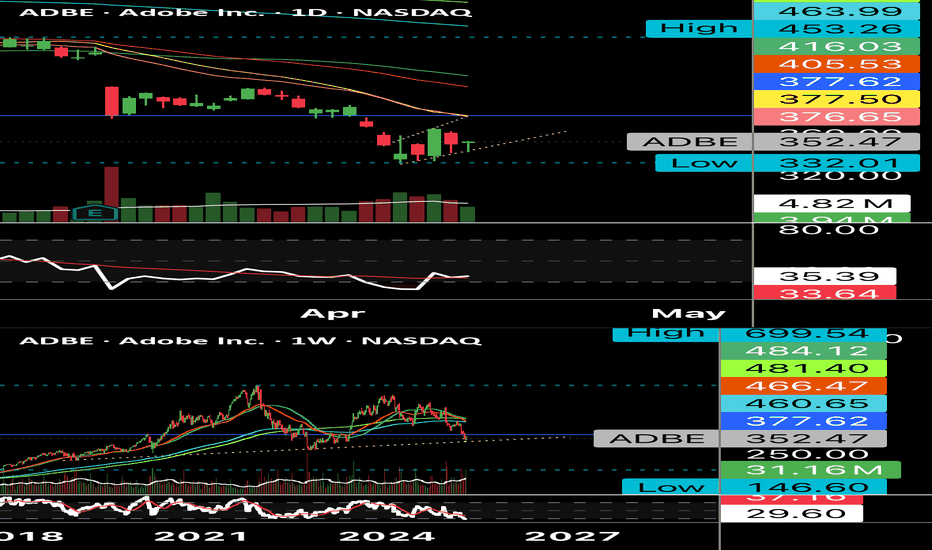The height and width of the screenshot is (550, 932).
Task: Click the May date label on time axis
Action: (x=688, y=313)
